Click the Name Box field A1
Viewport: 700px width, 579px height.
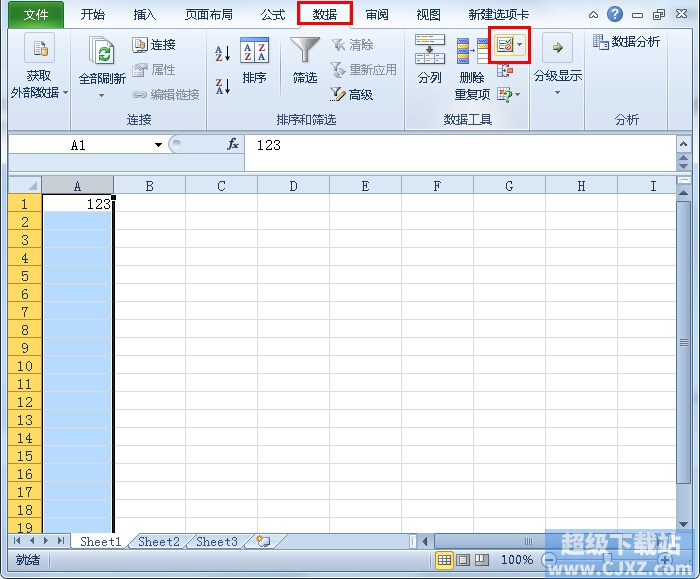point(79,145)
